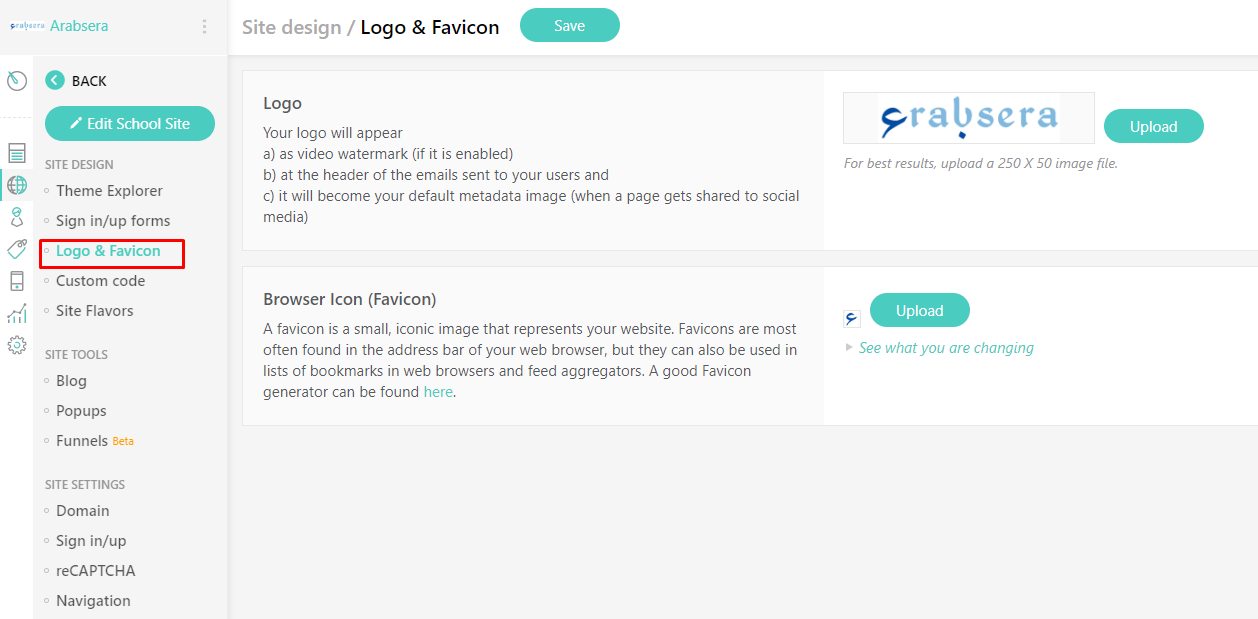1258x619 pixels.
Task: Open Domain under Site Settings
Action: click(83, 511)
